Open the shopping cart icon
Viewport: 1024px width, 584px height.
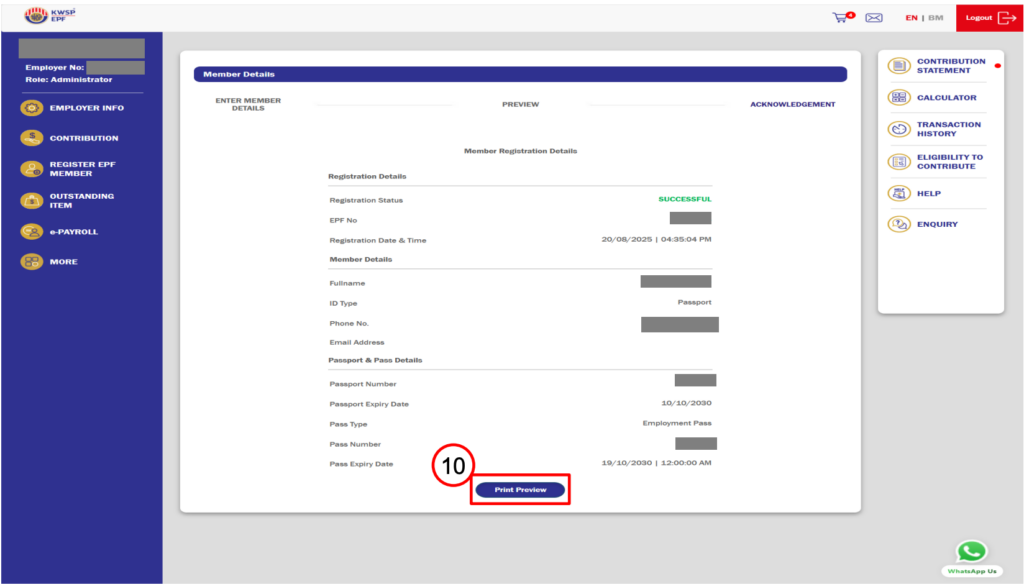[842, 17]
